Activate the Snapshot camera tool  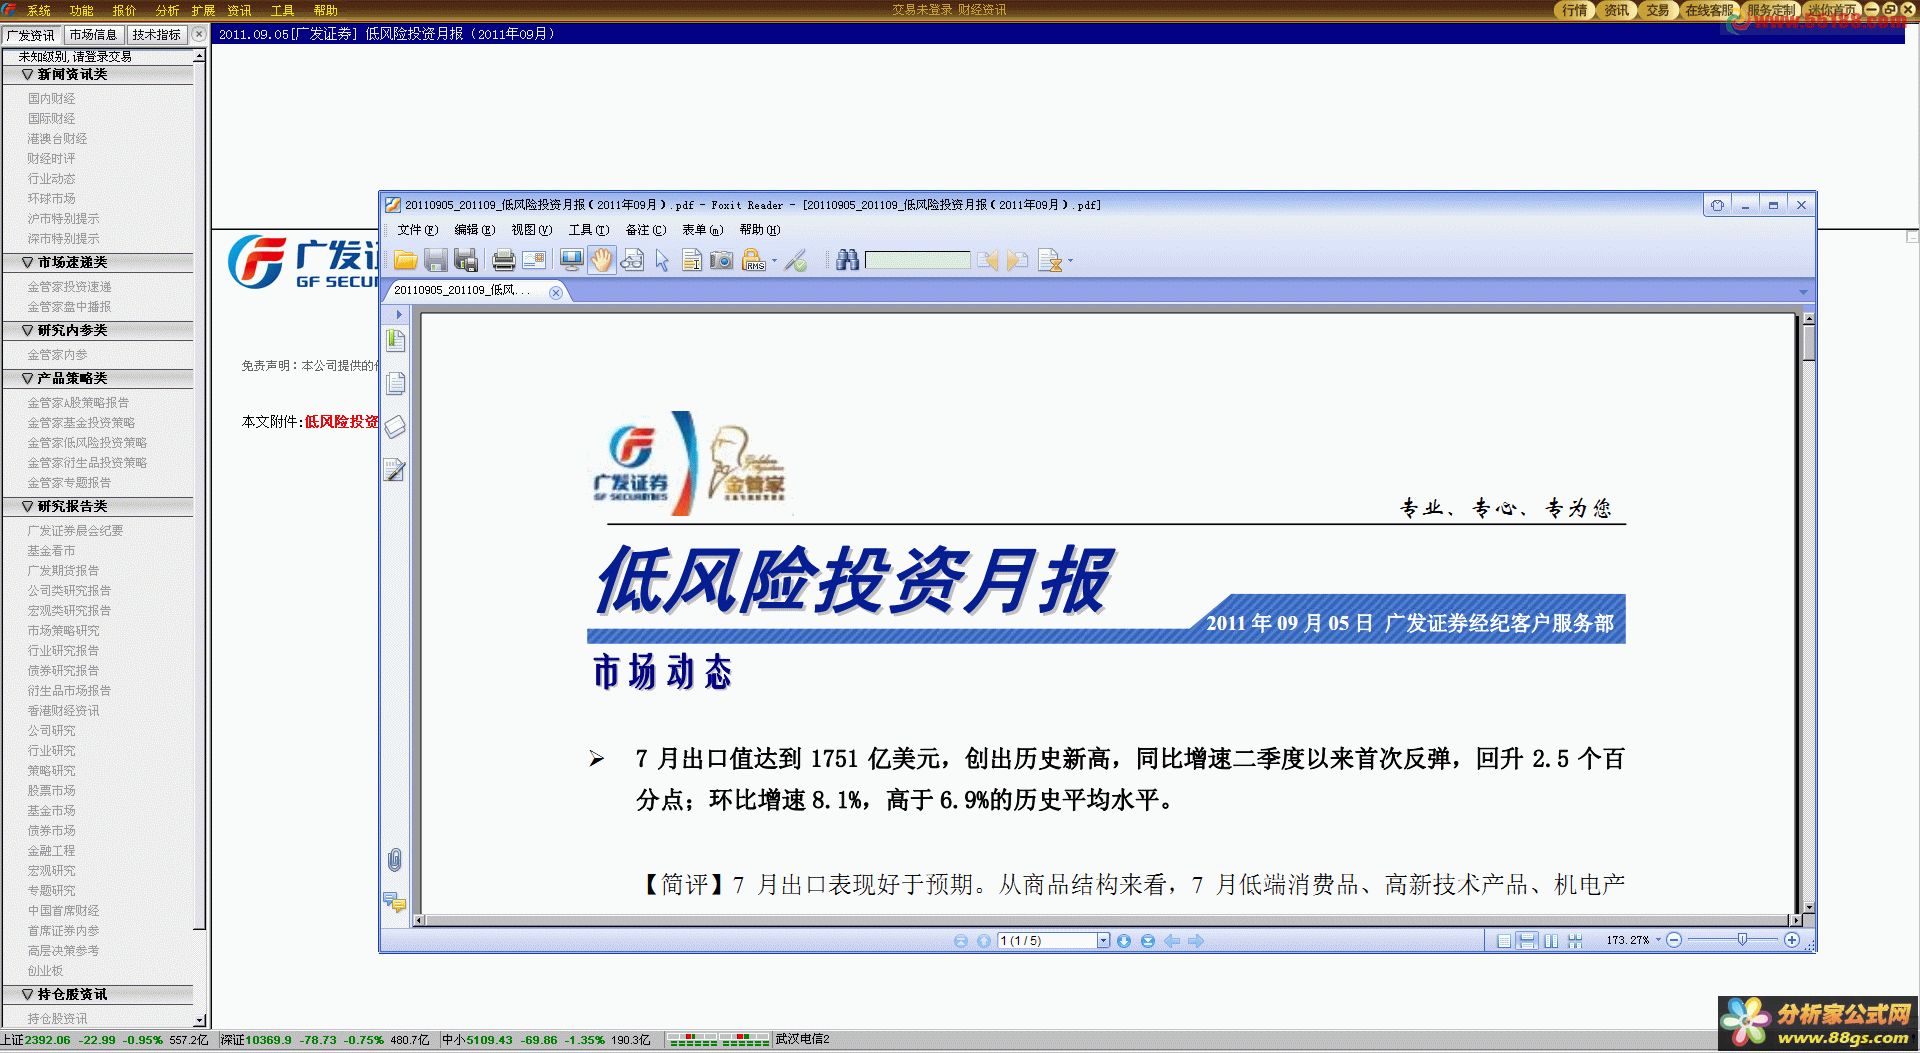[x=721, y=261]
